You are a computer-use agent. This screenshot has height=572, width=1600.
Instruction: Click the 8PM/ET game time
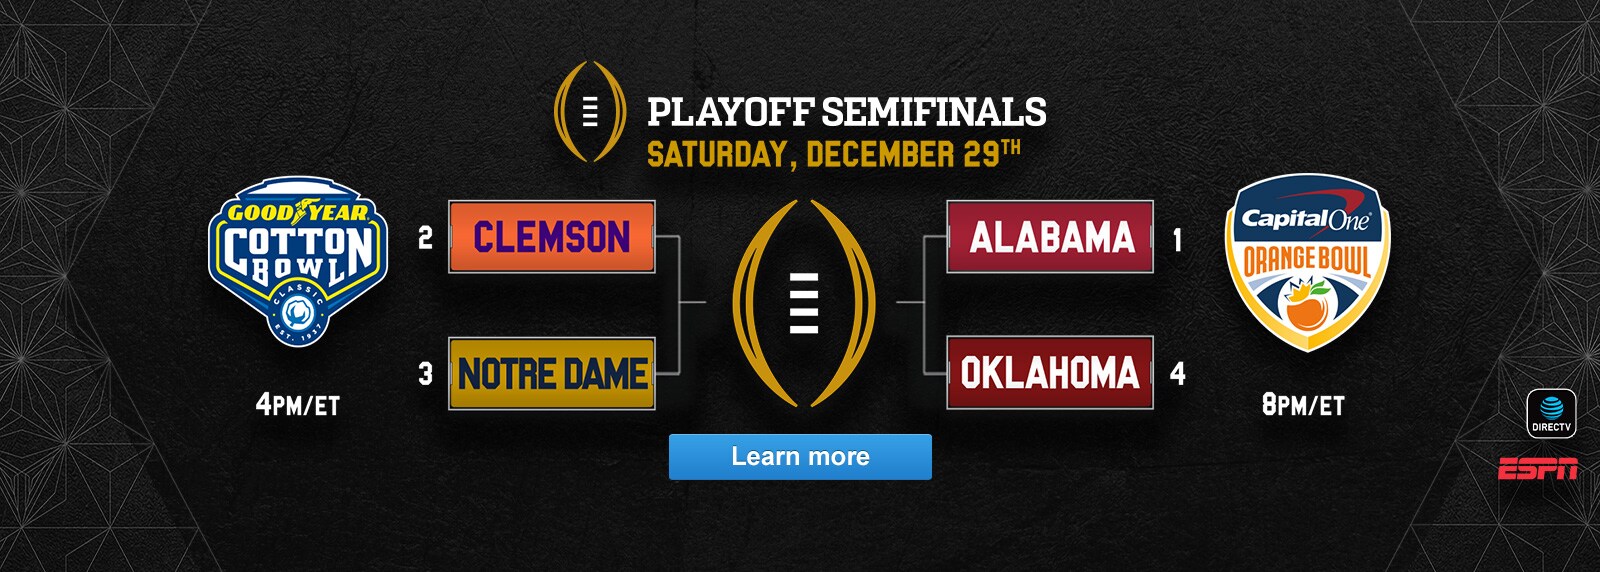1303,405
